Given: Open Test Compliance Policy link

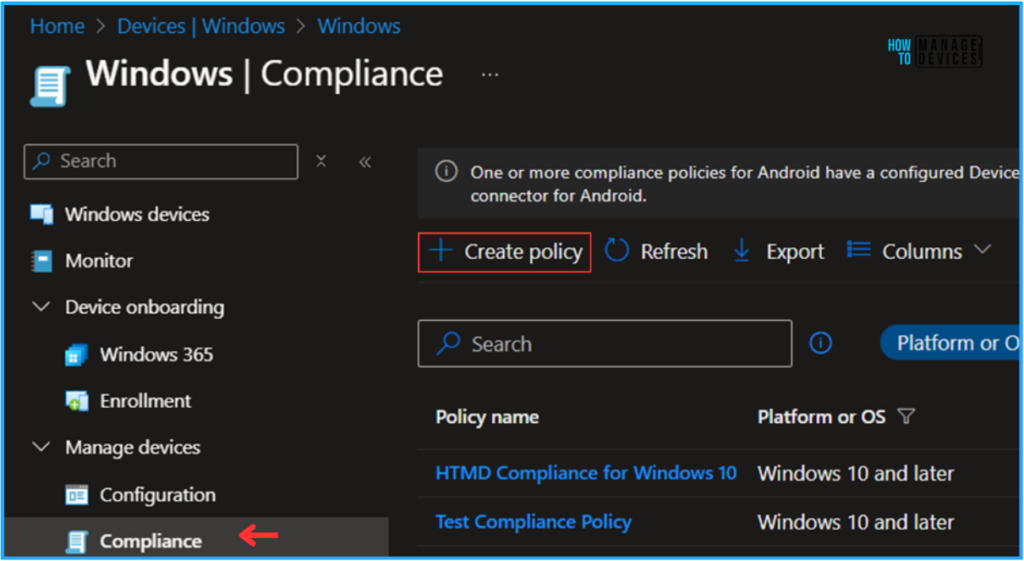Looking at the screenshot, I should [x=534, y=522].
